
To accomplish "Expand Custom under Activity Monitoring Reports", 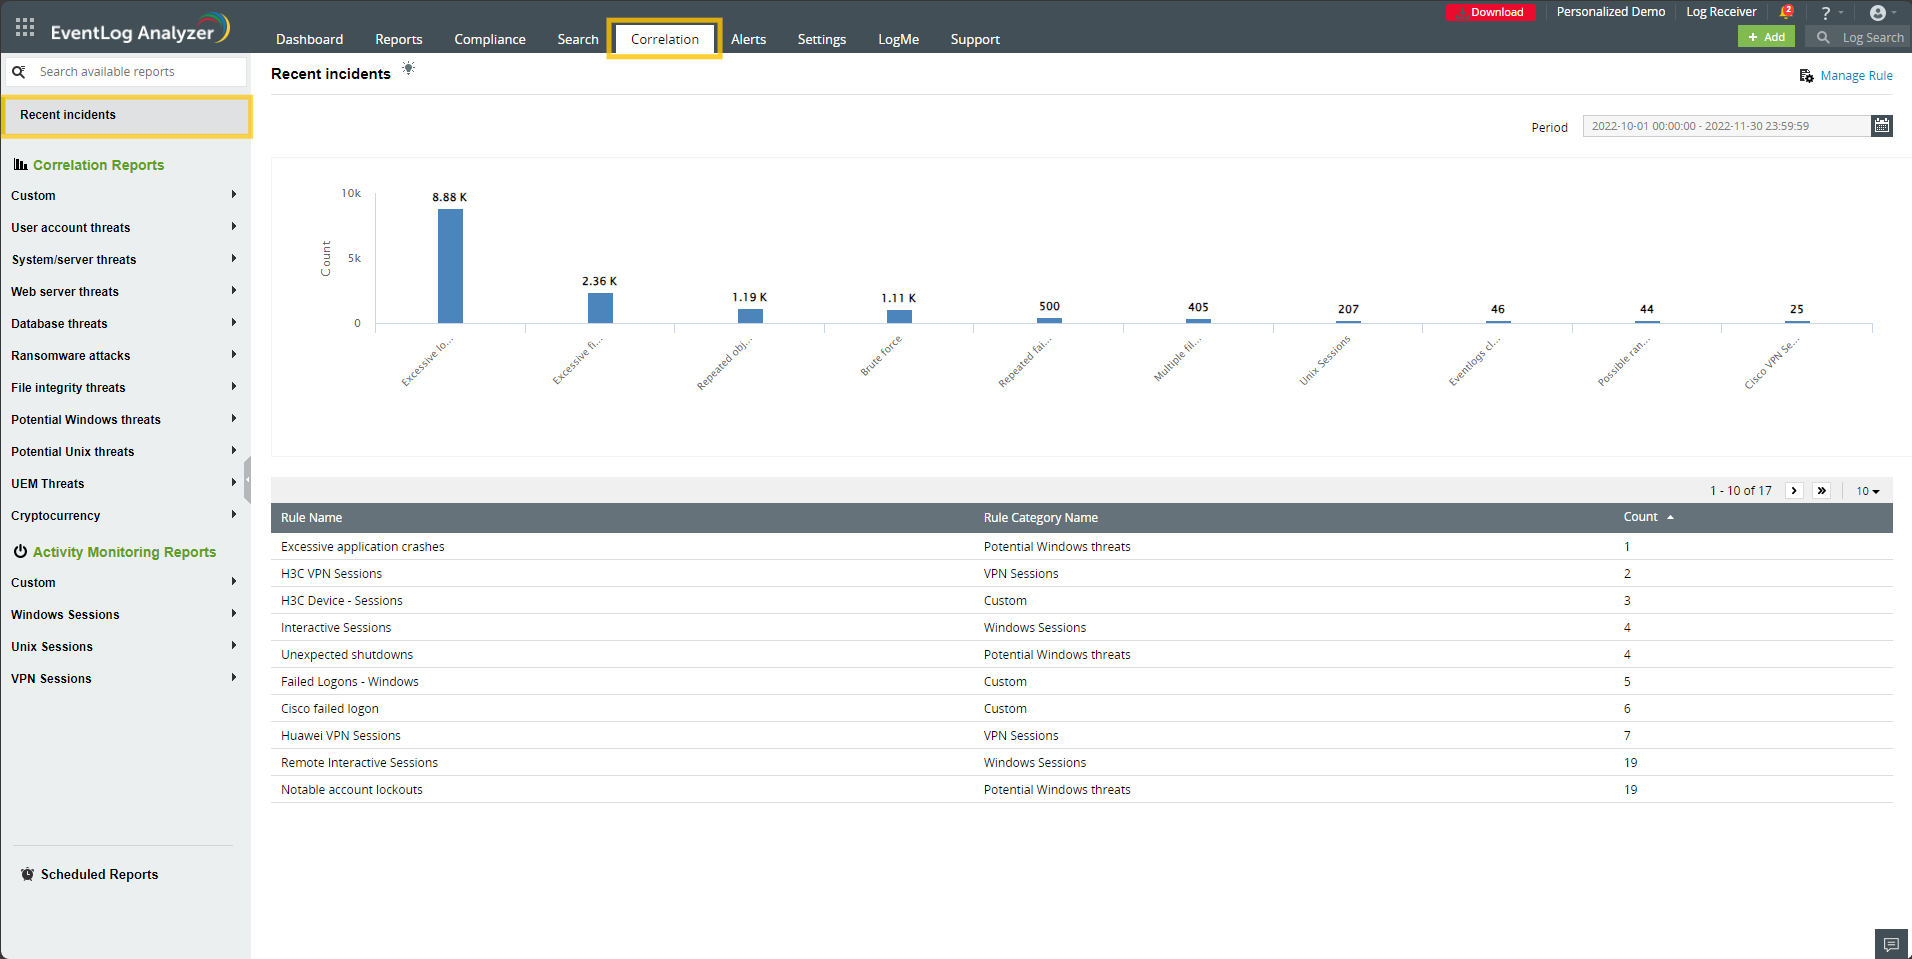I will 125,583.
